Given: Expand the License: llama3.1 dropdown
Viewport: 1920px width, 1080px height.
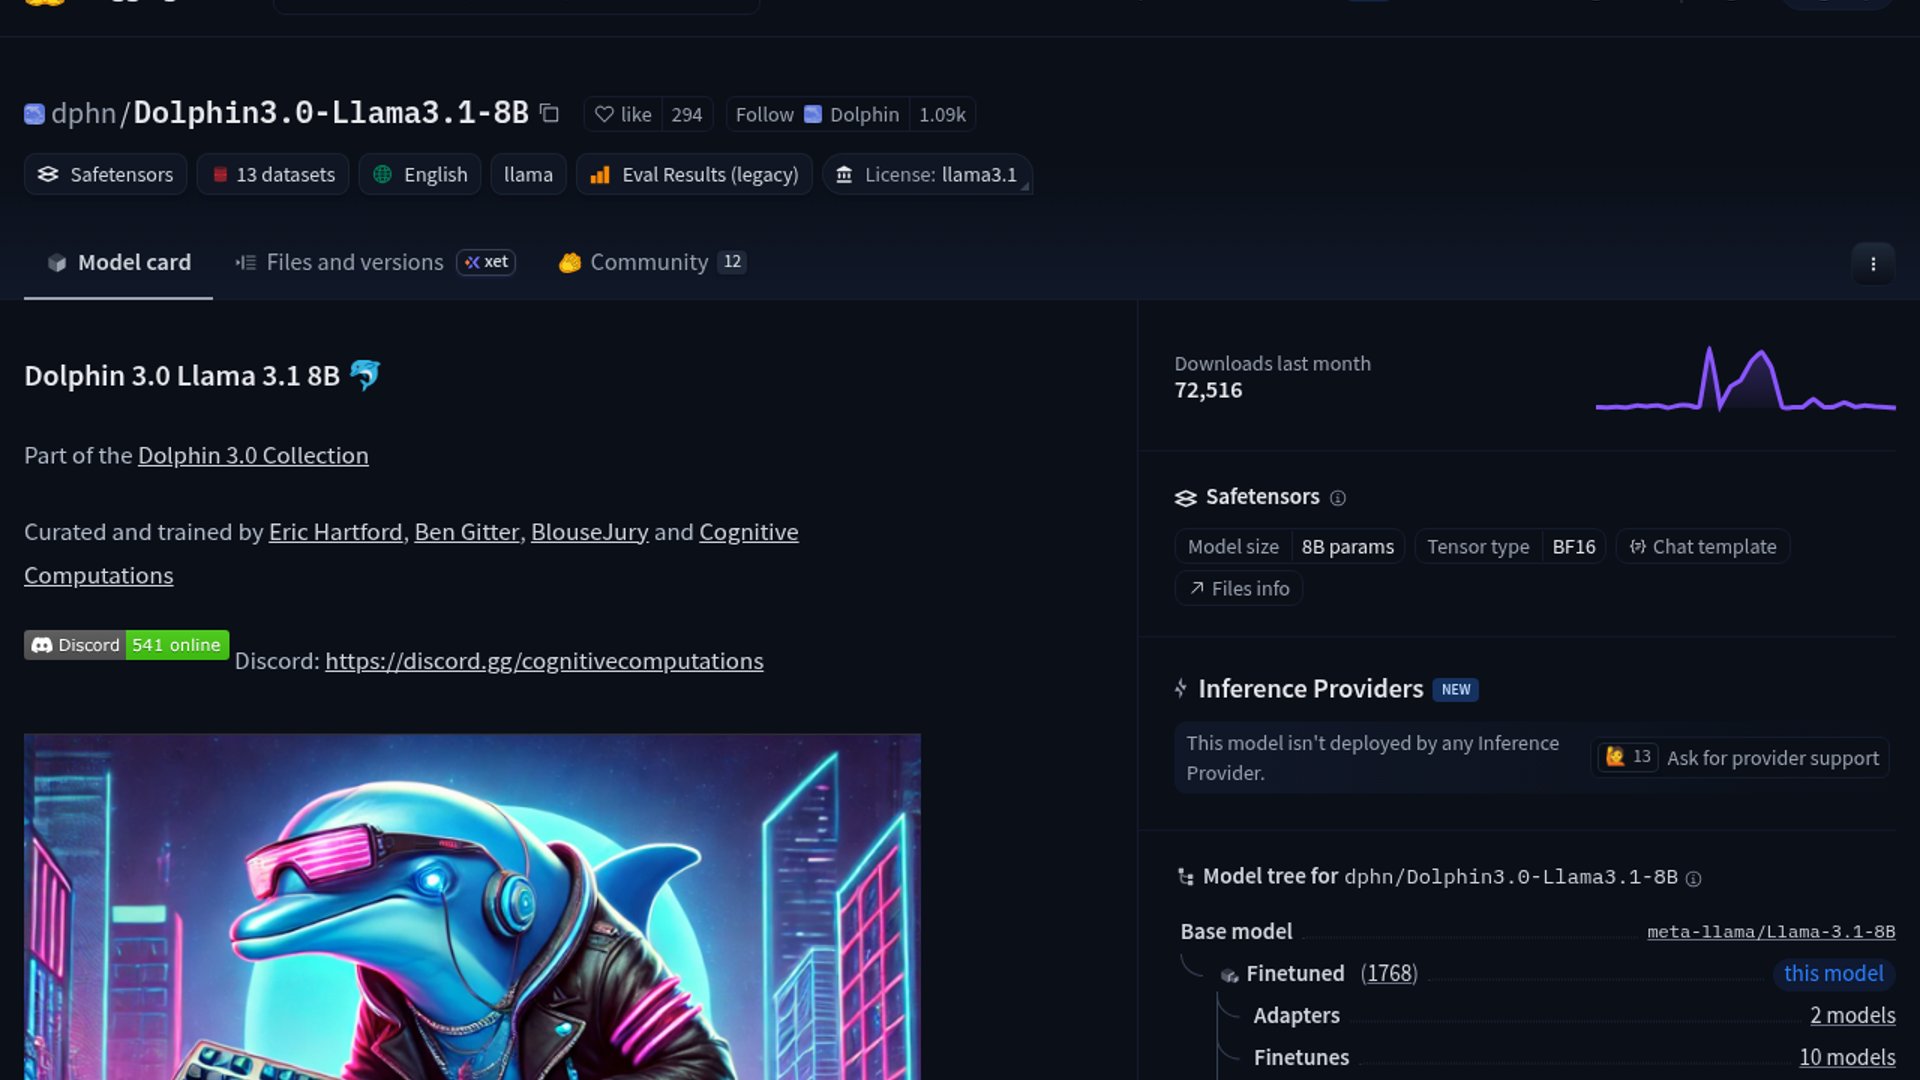Looking at the screenshot, I should click(x=926, y=174).
